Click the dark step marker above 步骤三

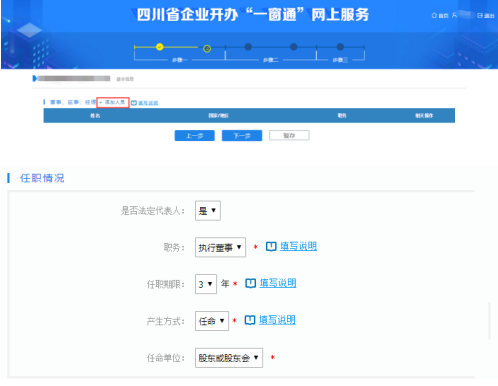(340, 47)
